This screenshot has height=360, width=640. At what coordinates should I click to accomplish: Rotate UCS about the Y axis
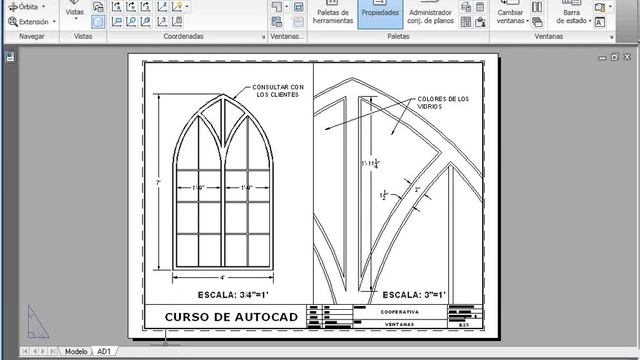(x=131, y=7)
